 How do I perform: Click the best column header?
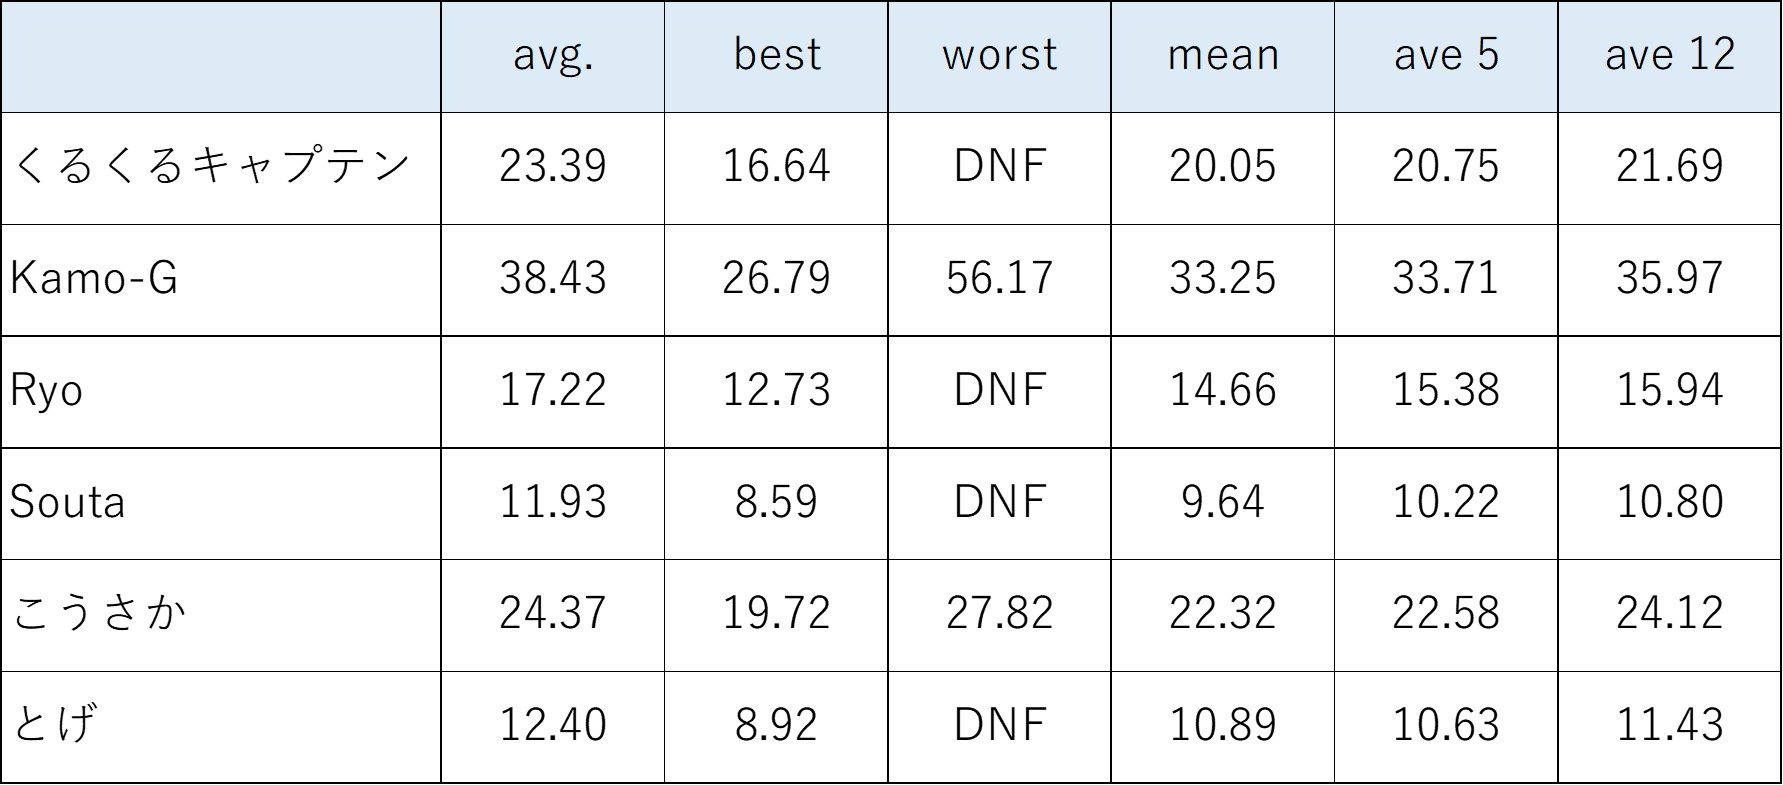[x=777, y=55]
